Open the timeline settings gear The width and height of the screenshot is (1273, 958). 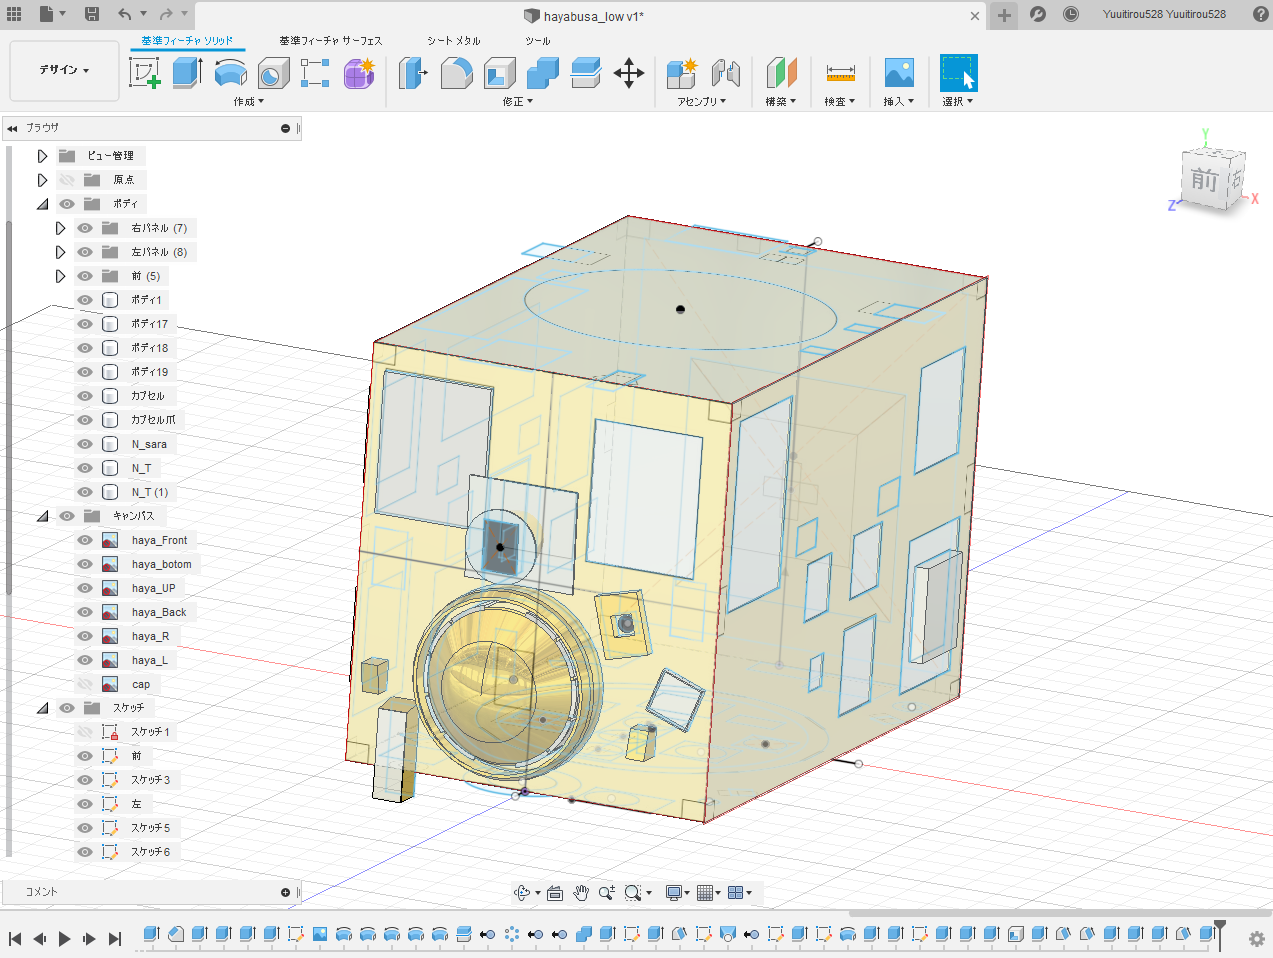[1257, 939]
